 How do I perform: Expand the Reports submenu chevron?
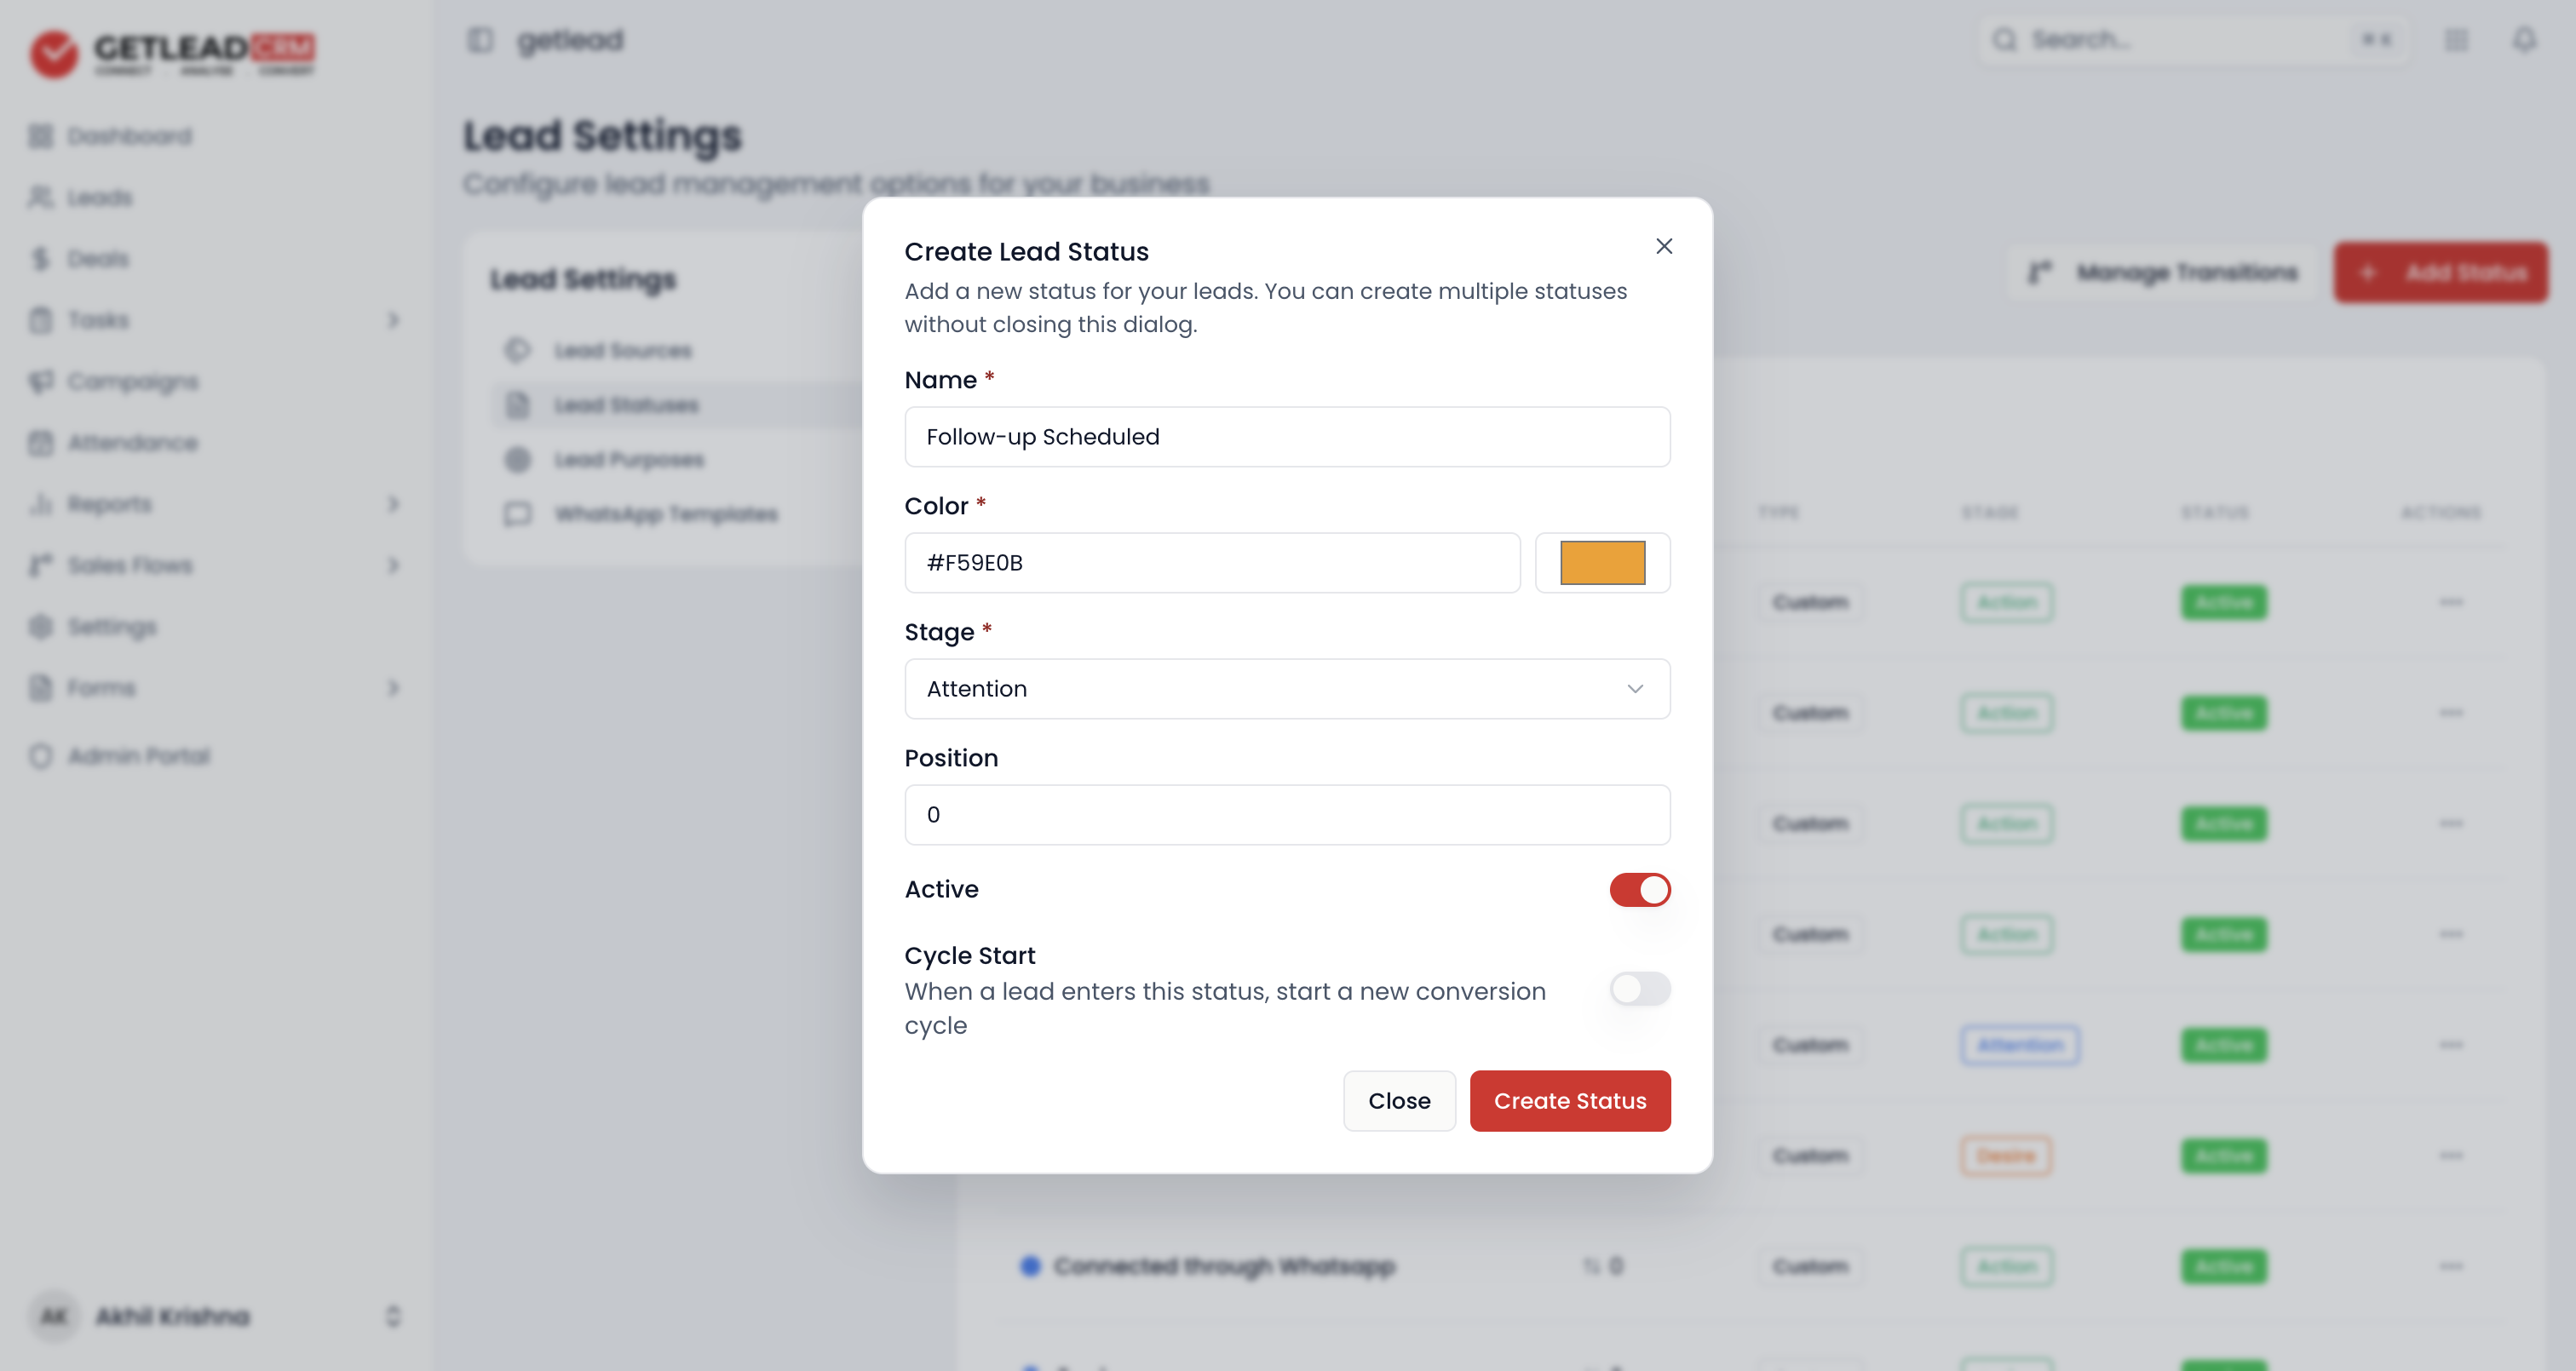[x=393, y=504]
